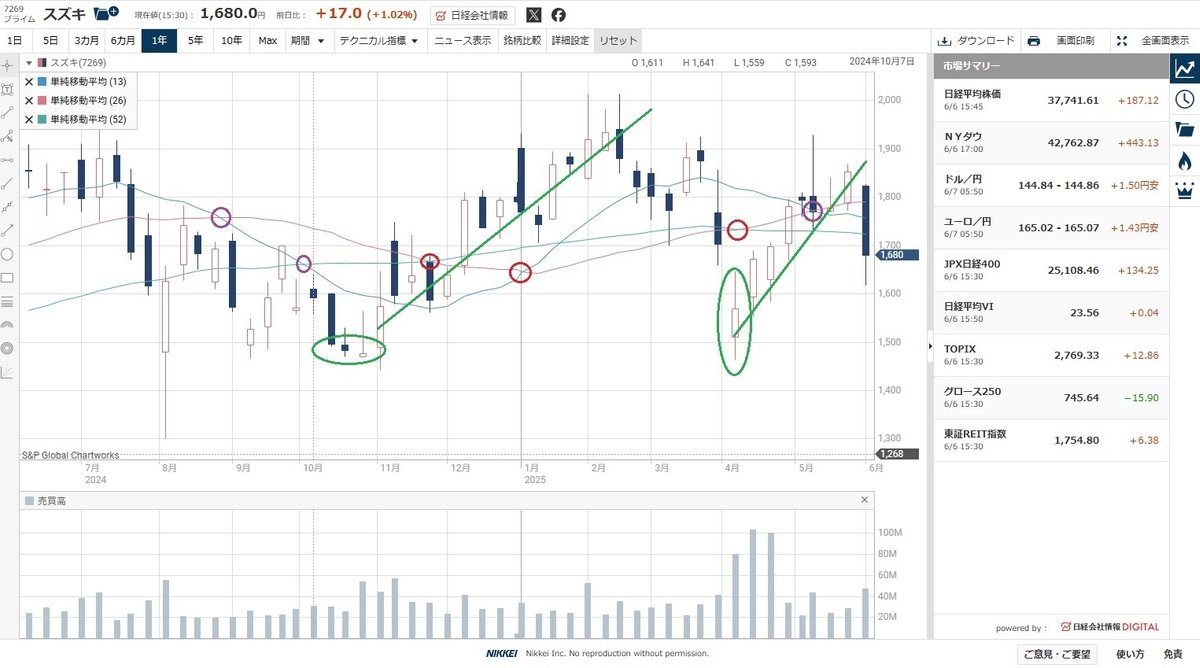
Task: Open the 期間 dropdown
Action: point(307,41)
